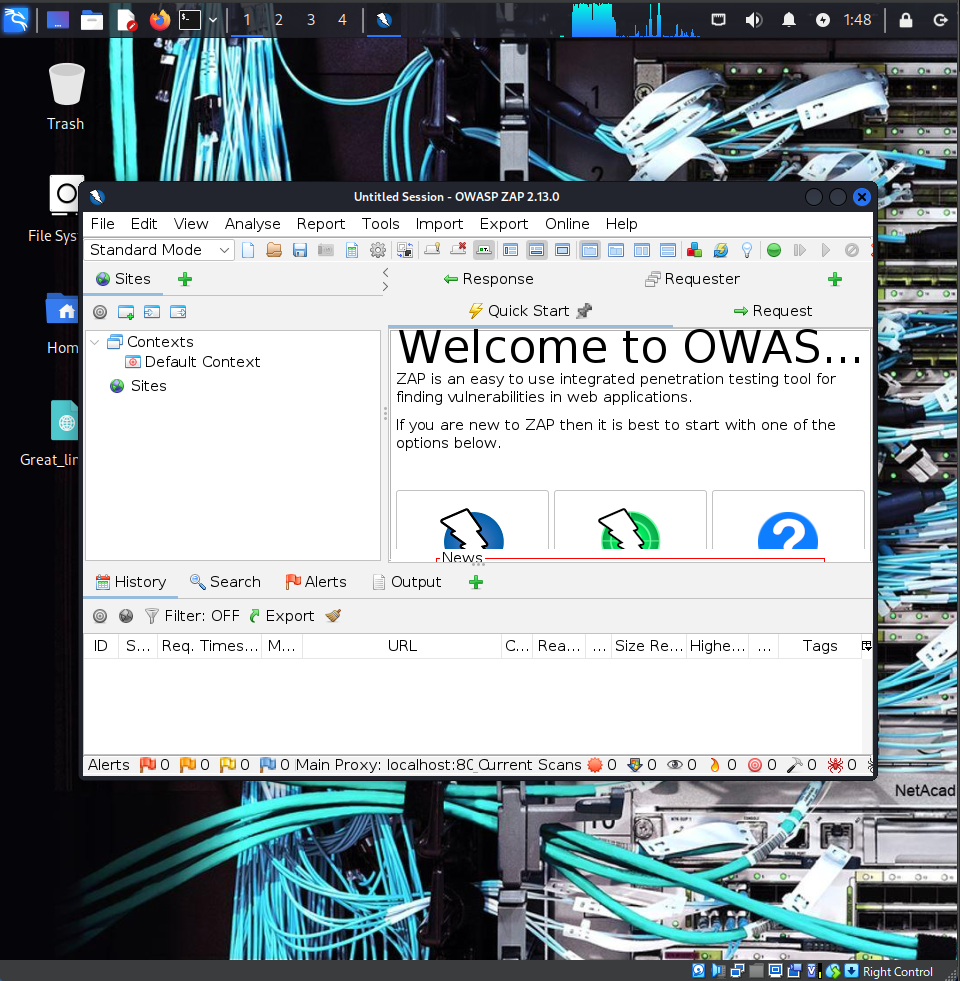The height and width of the screenshot is (981, 960).
Task: Click the Check for Updates arrows icon
Action: [x=721, y=250]
